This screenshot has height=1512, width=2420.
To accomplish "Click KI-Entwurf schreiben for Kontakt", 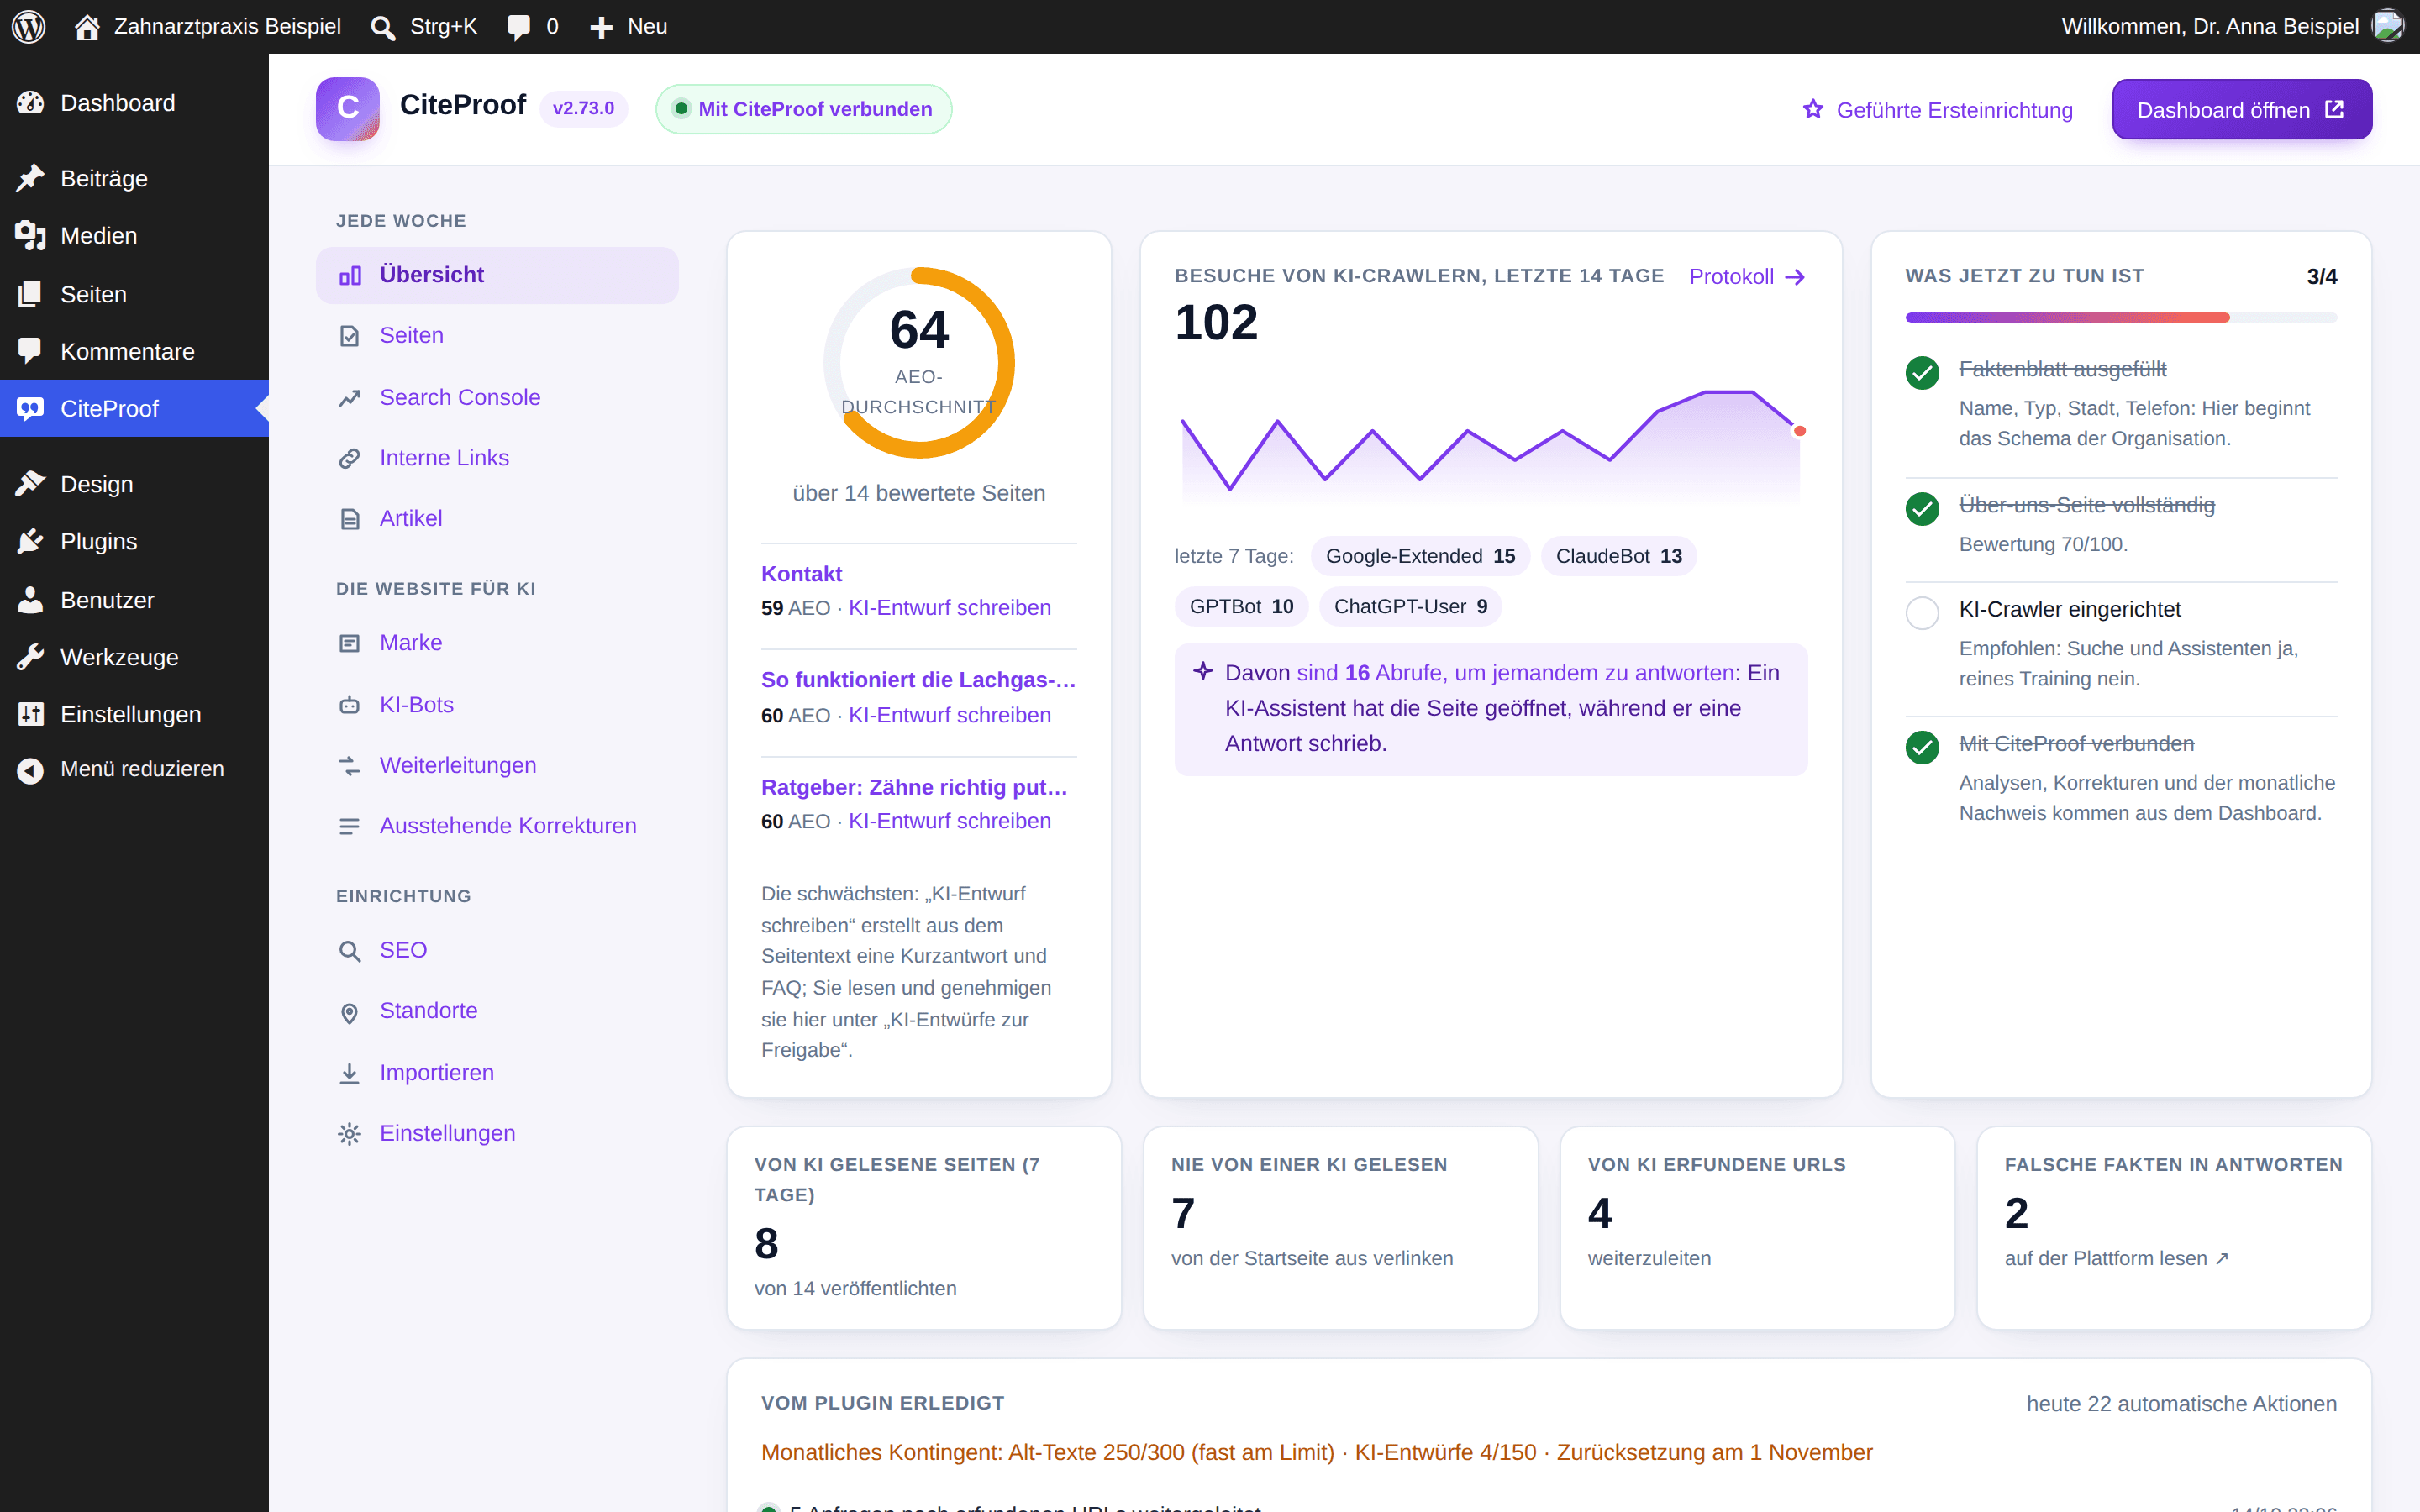I will 949,607.
